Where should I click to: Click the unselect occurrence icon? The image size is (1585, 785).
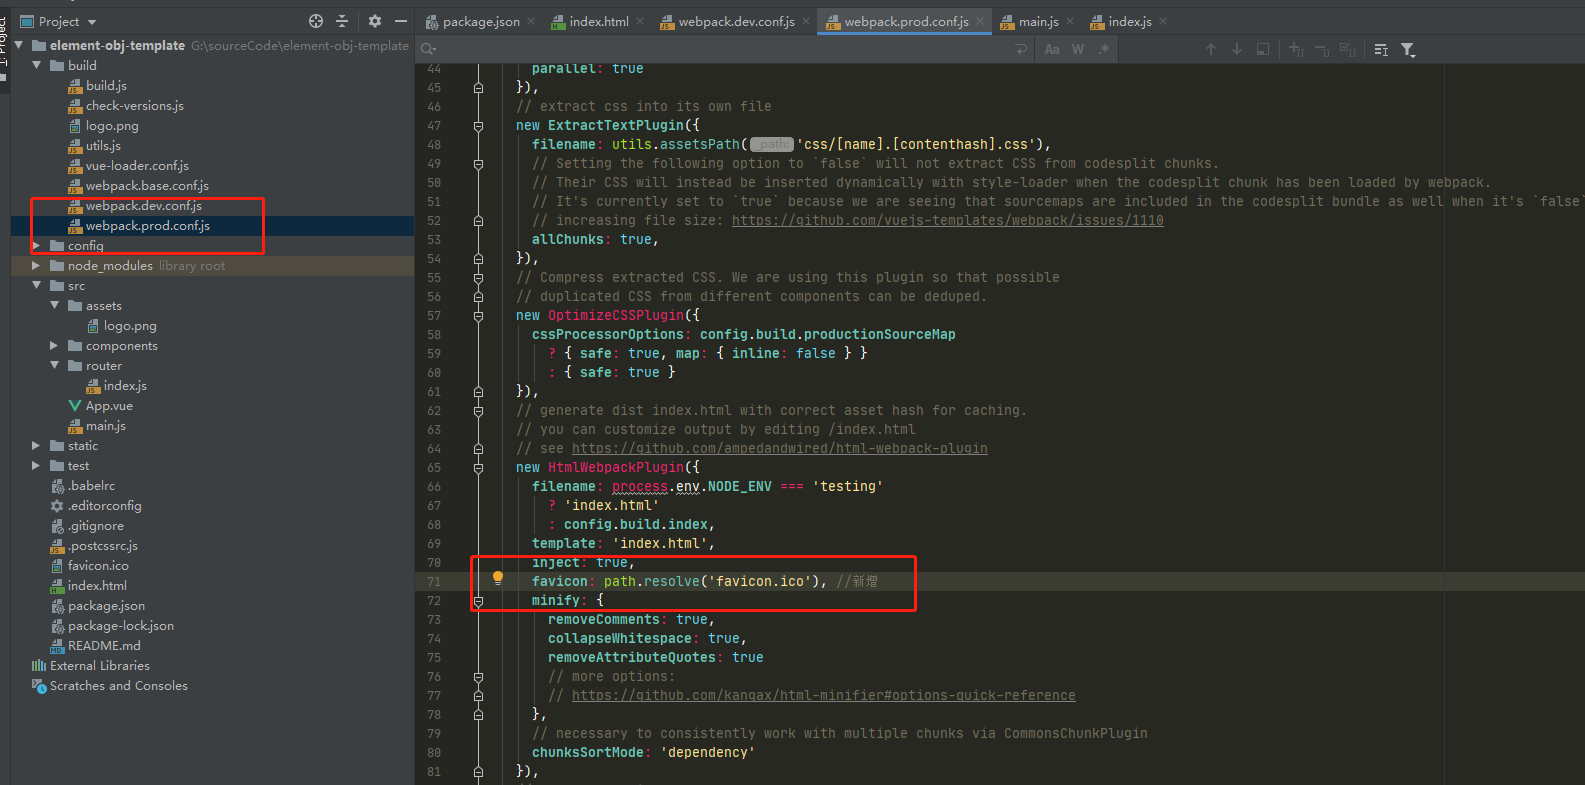[x=1322, y=49]
